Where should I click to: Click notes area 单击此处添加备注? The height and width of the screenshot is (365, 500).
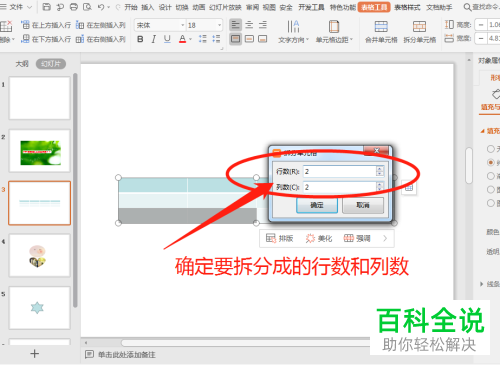pyautogui.click(x=127, y=355)
